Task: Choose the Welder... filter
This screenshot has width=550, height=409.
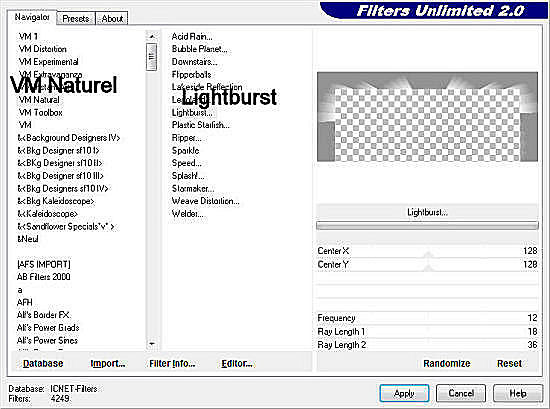Action: (188, 214)
